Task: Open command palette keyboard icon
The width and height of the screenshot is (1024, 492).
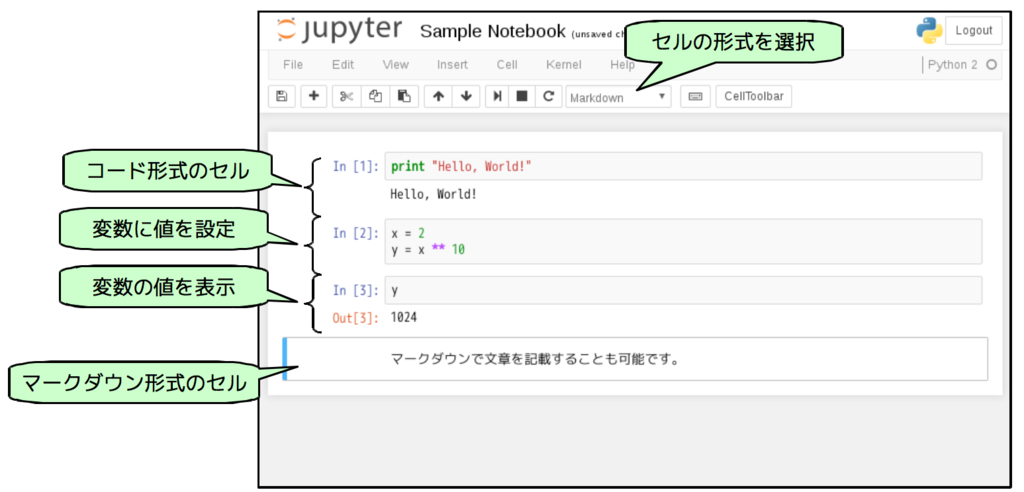Action: [x=696, y=97]
